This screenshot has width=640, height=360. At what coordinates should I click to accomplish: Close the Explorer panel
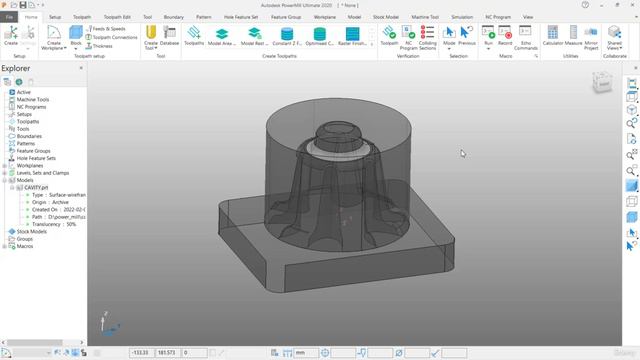pyautogui.click(x=81, y=68)
